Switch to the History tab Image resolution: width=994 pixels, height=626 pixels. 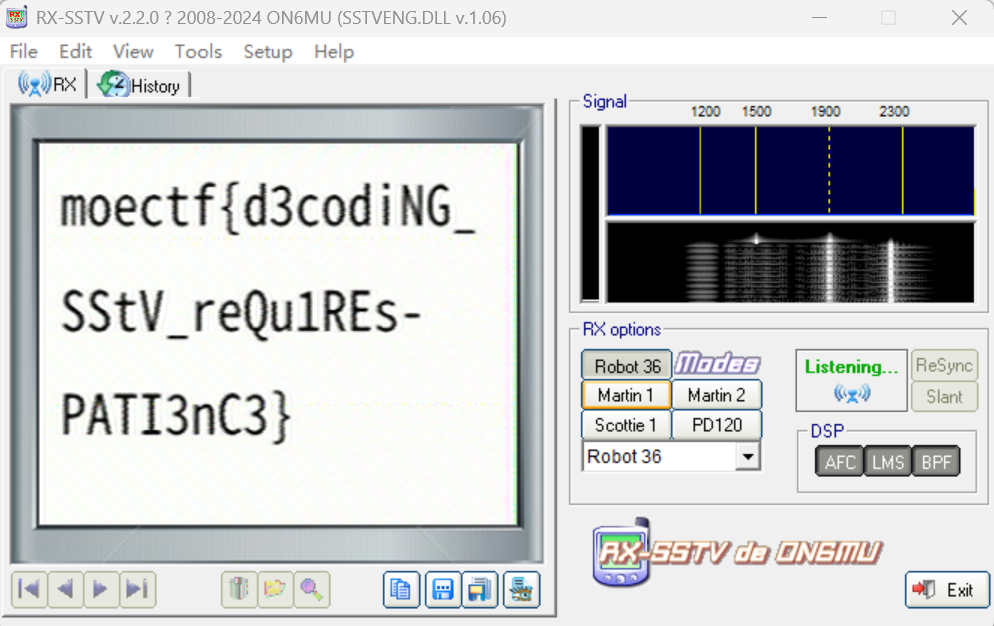coord(141,86)
